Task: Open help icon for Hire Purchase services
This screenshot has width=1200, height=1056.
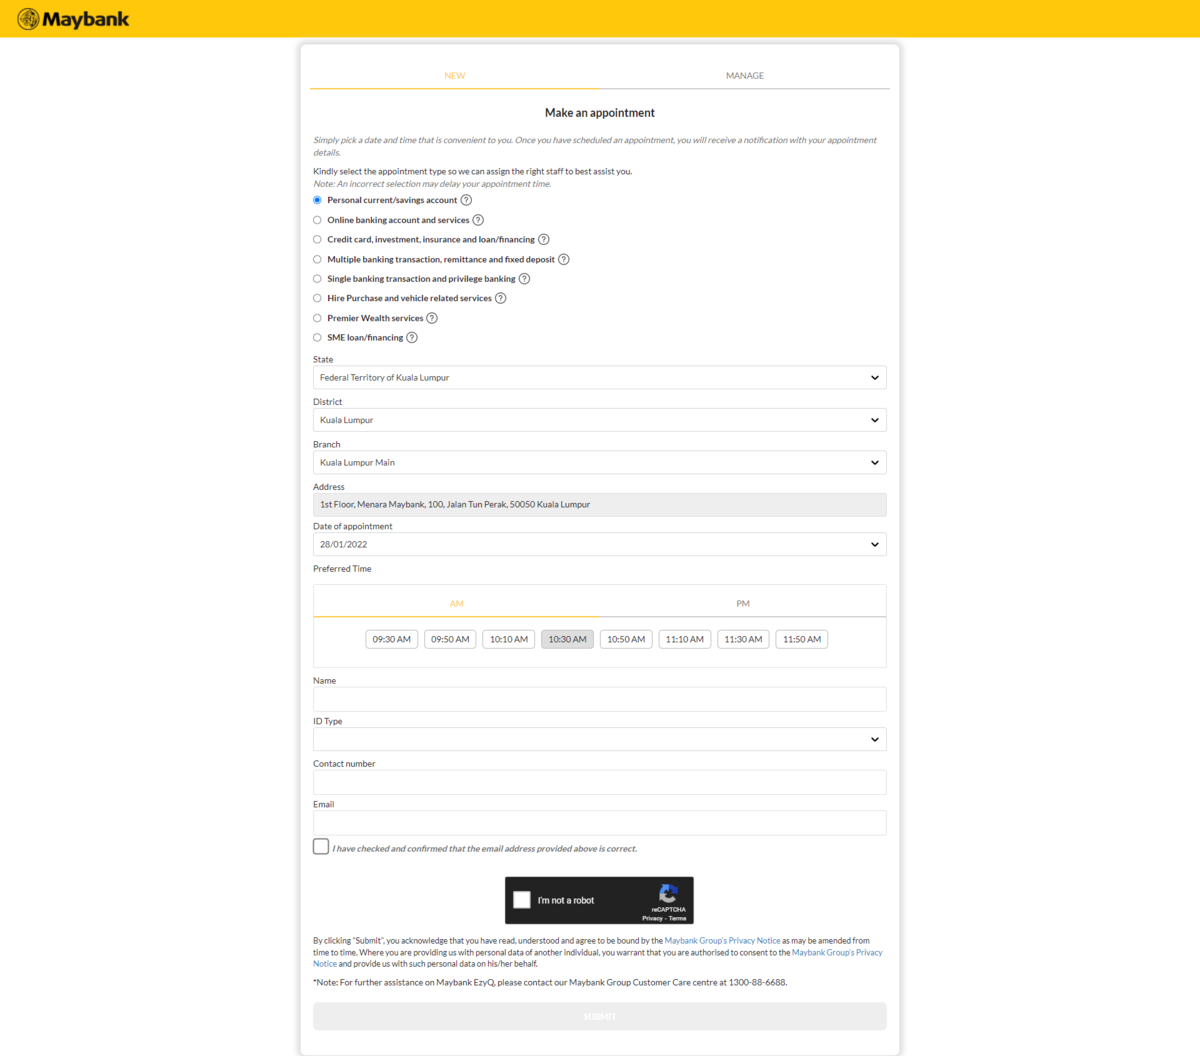Action: click(x=501, y=298)
